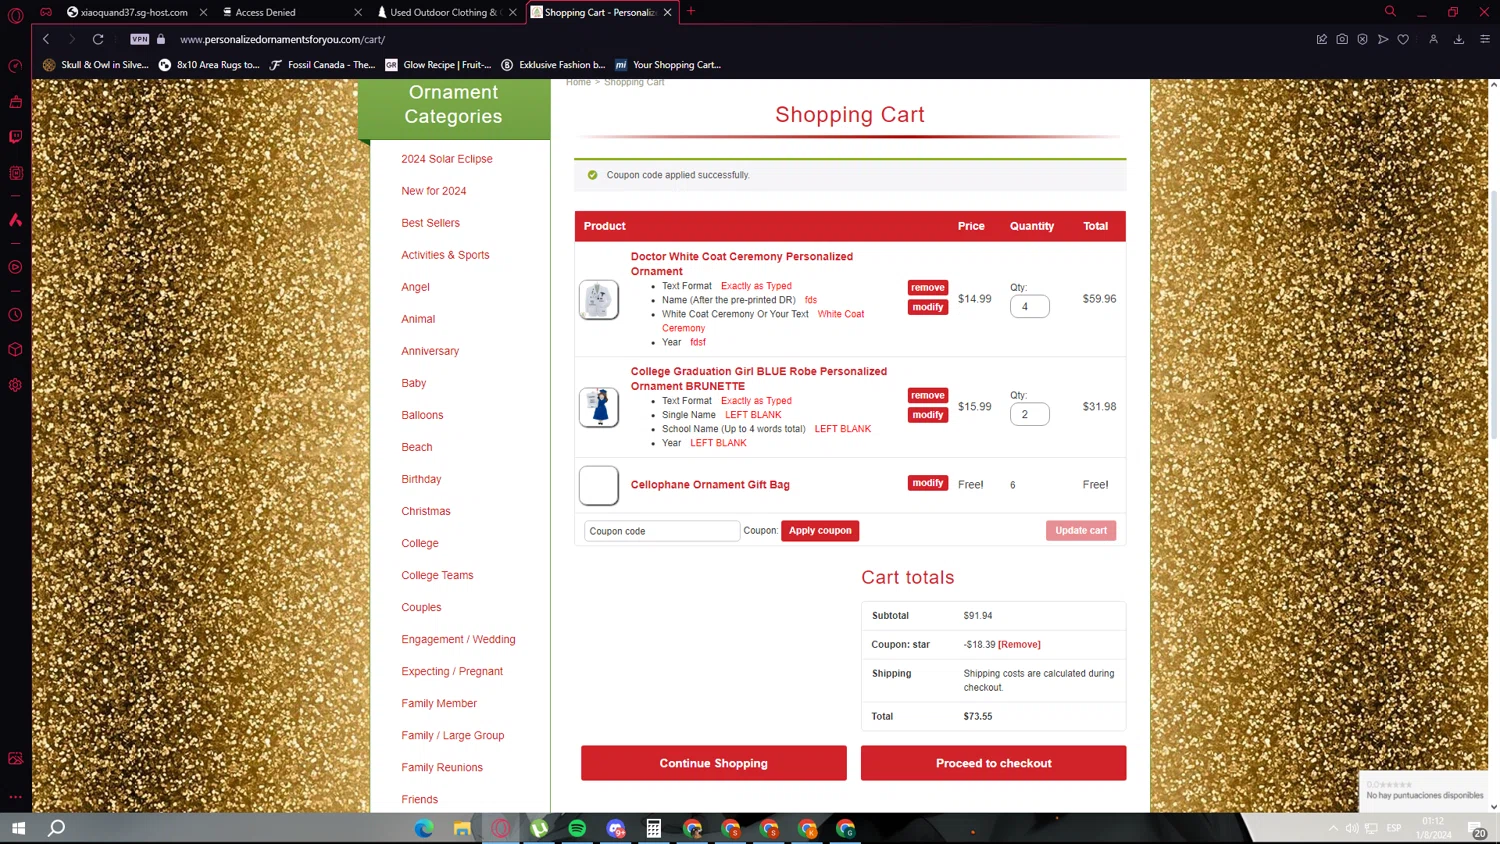This screenshot has height=844, width=1500.
Task: Open the Easy Setup sliders icon
Action: 1485,39
